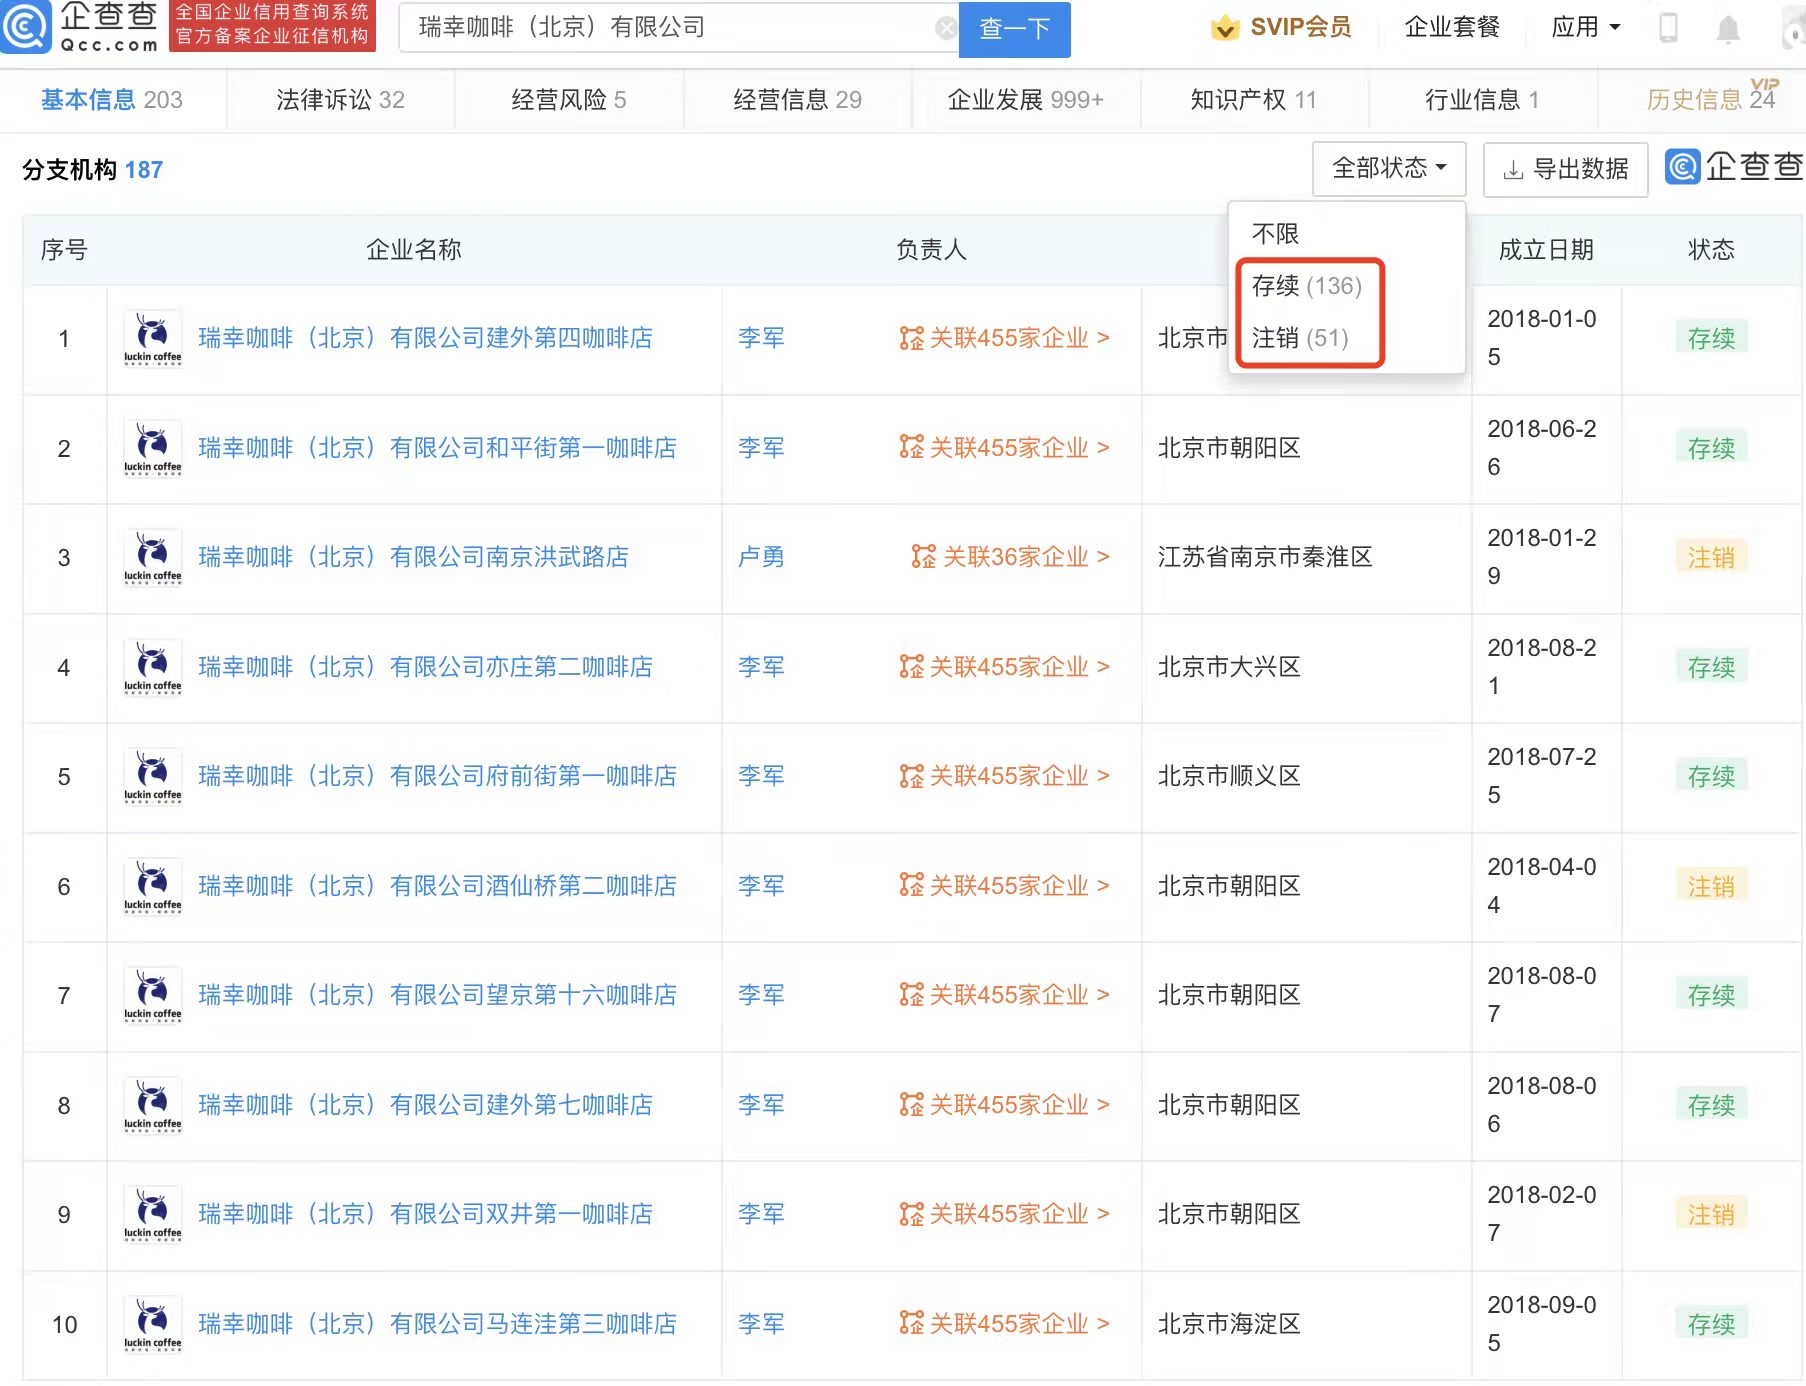Viewport: 1806px width, 1386px height.
Task: Switch to 知识产权 tab
Action: point(1253,100)
